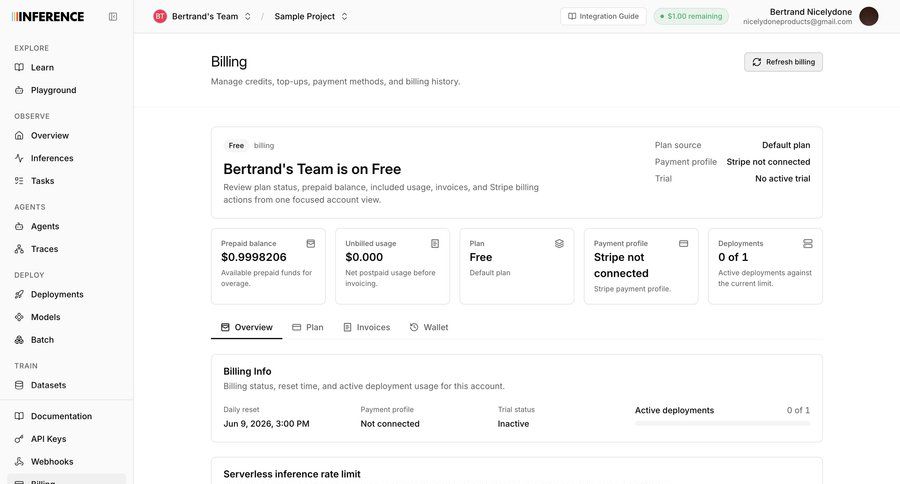Open Playground via its robot icon
Screen dimensions: 900x484
click(19, 90)
